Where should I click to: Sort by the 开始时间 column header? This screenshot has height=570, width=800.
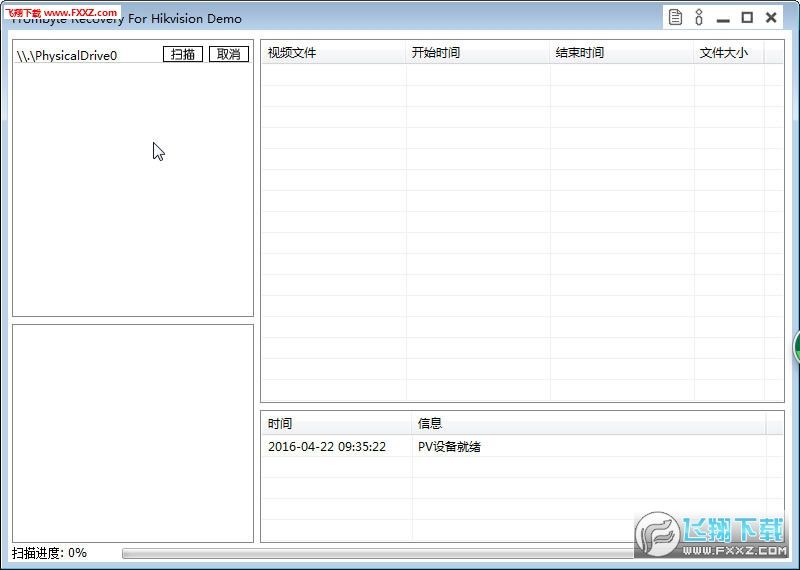tap(478, 53)
